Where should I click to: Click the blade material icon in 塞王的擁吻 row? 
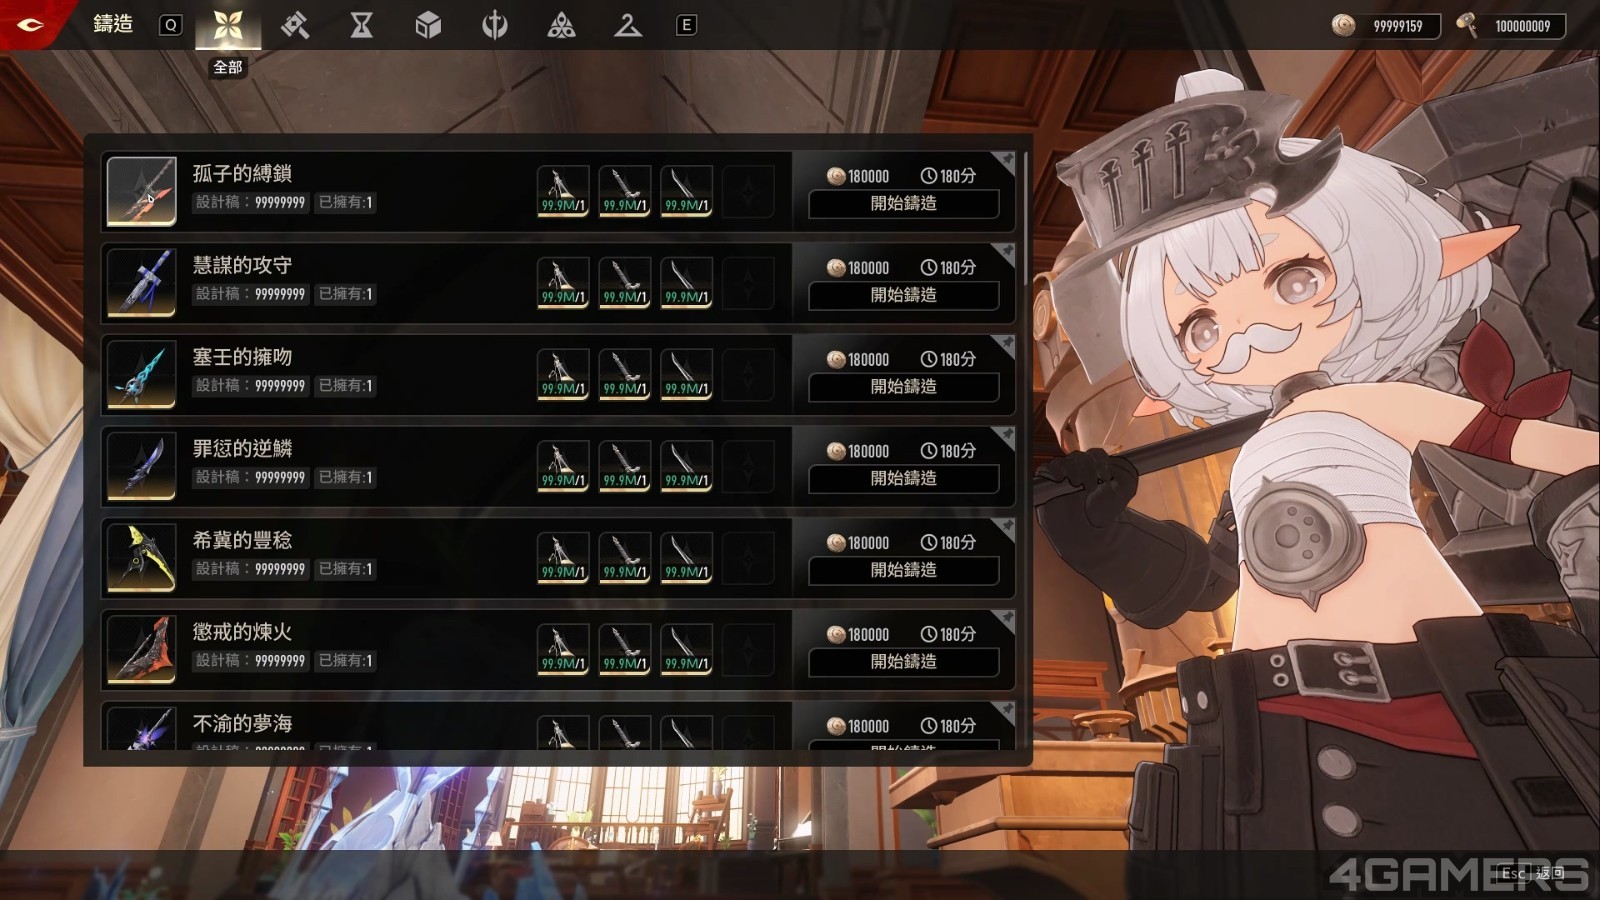(686, 374)
